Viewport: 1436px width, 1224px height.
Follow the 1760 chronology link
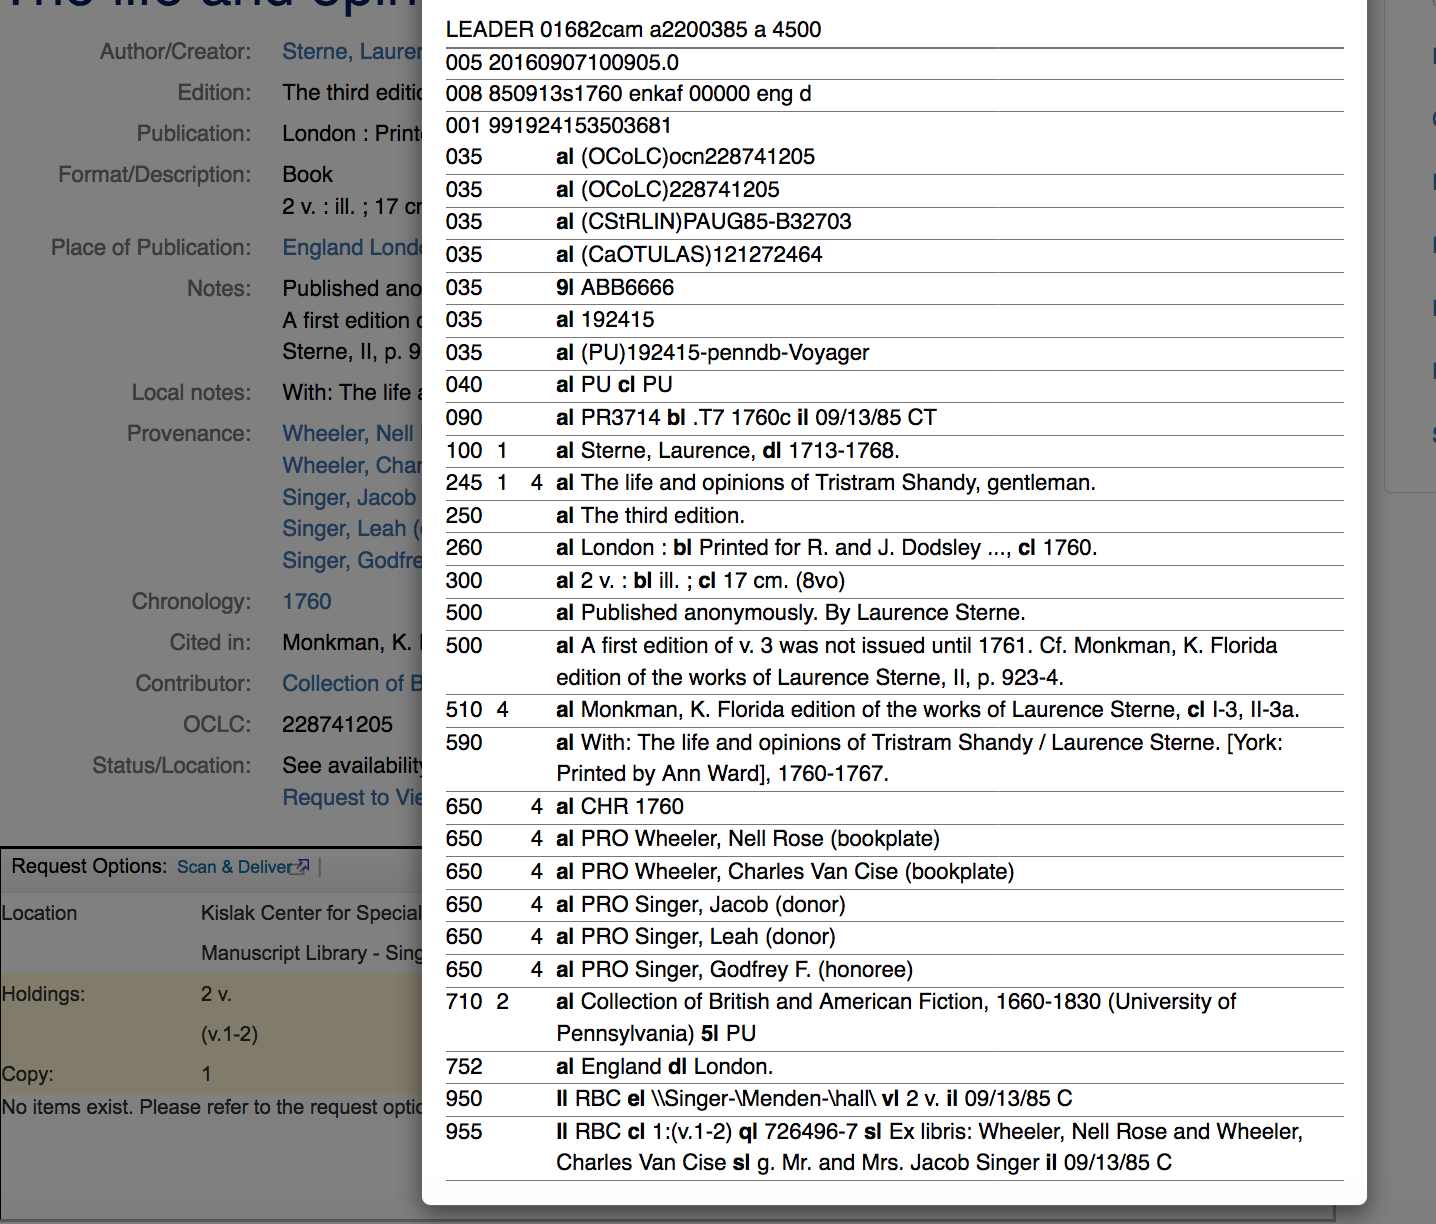(x=307, y=602)
